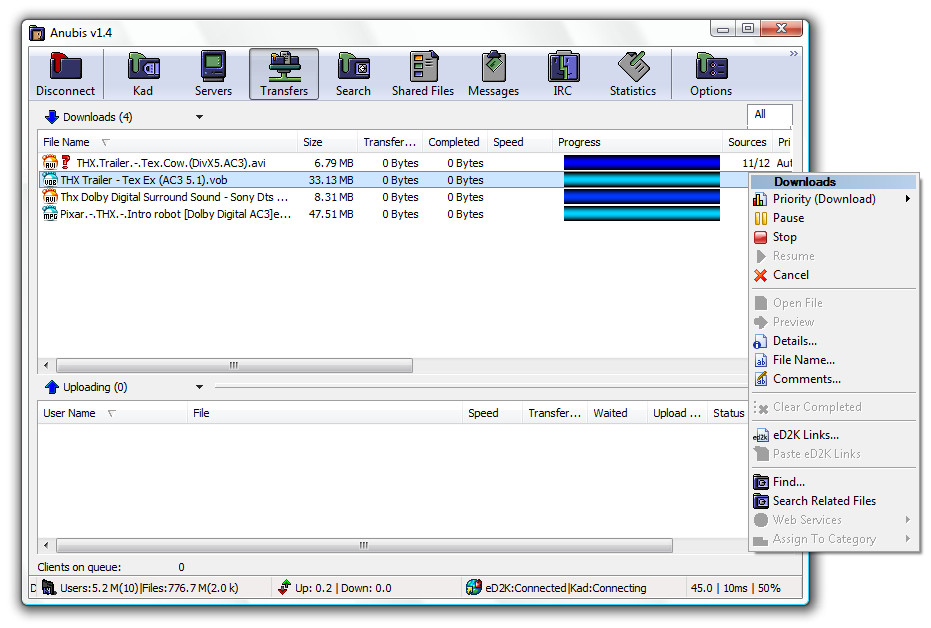
Task: Open the Servers list
Action: (213, 74)
